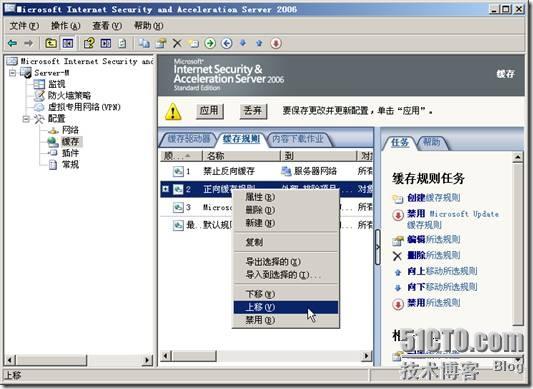Select 监视 in the console tree
Viewport: 533px width, 389px height.
tap(56, 84)
